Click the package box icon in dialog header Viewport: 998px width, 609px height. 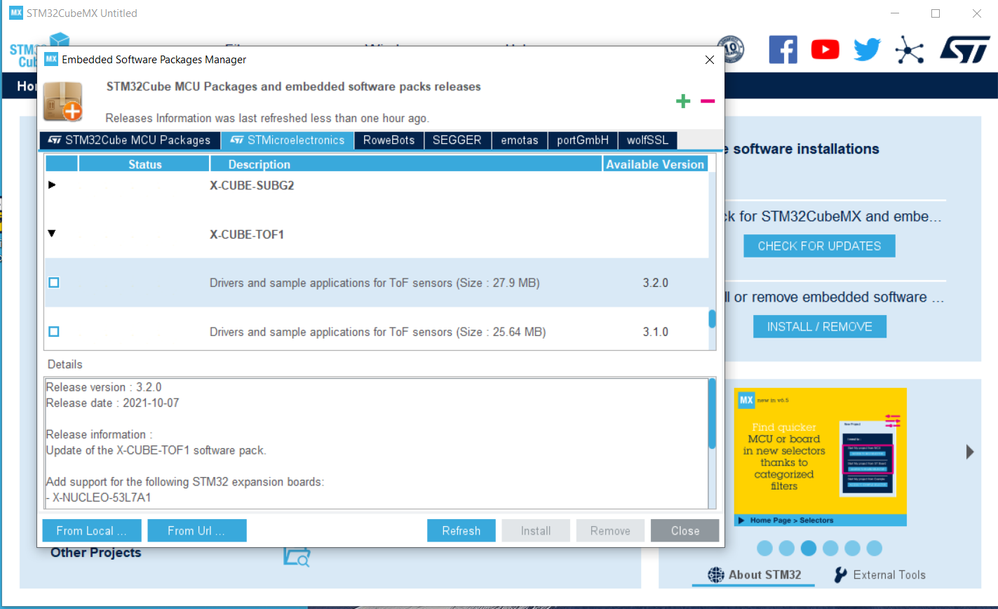63,101
